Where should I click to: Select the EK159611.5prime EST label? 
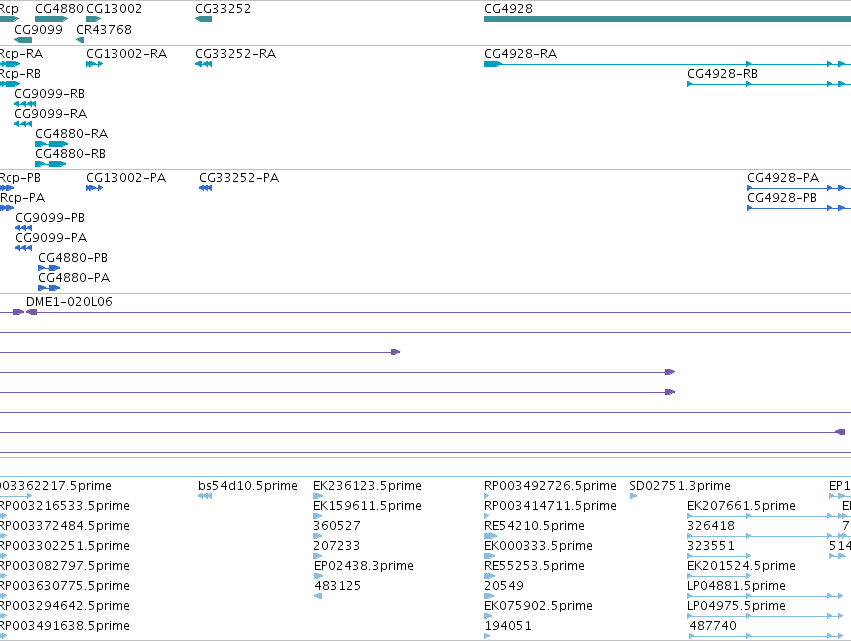click(x=367, y=506)
